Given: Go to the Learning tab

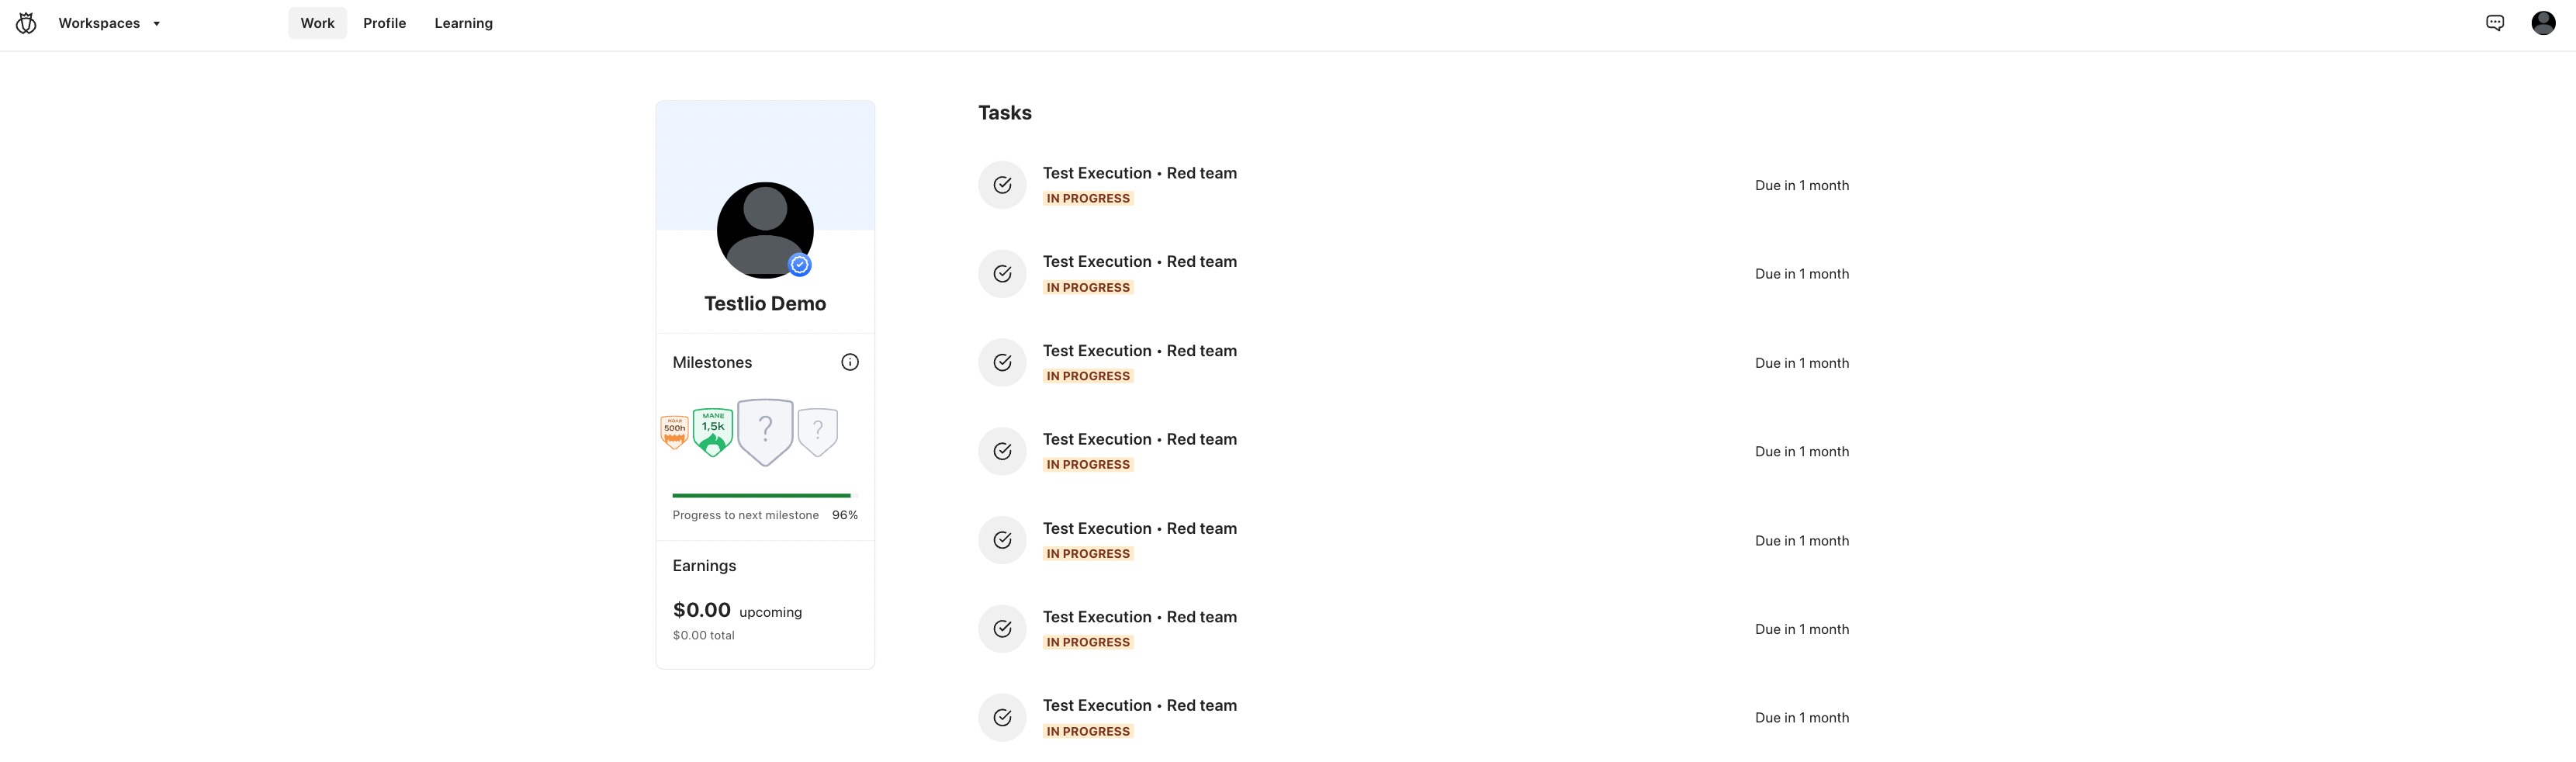Looking at the screenshot, I should point(463,23).
